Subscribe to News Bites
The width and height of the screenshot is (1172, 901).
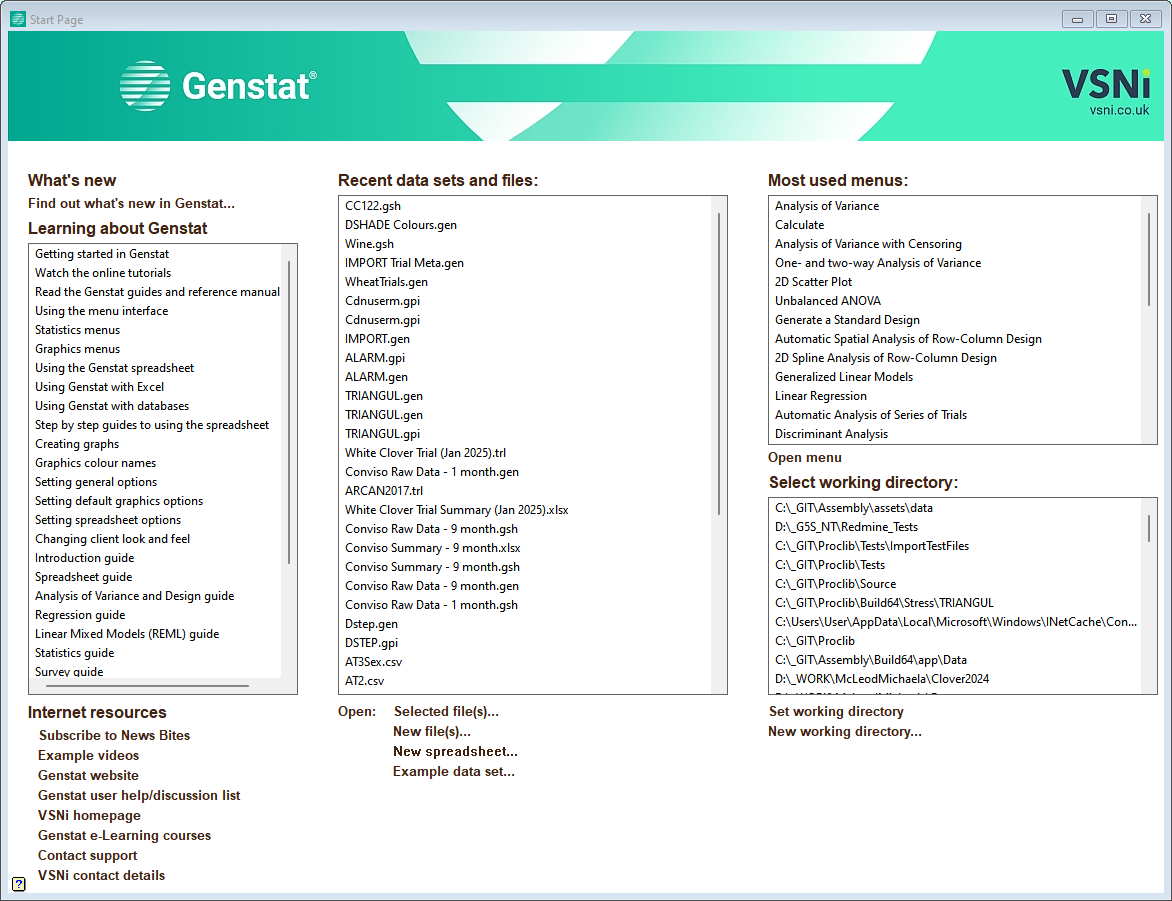pos(114,736)
